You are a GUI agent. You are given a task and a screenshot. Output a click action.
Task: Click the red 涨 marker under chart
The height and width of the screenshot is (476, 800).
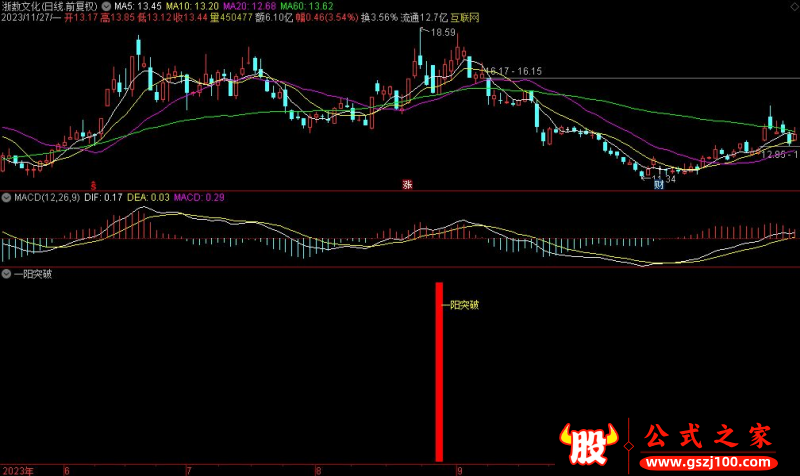pos(407,185)
